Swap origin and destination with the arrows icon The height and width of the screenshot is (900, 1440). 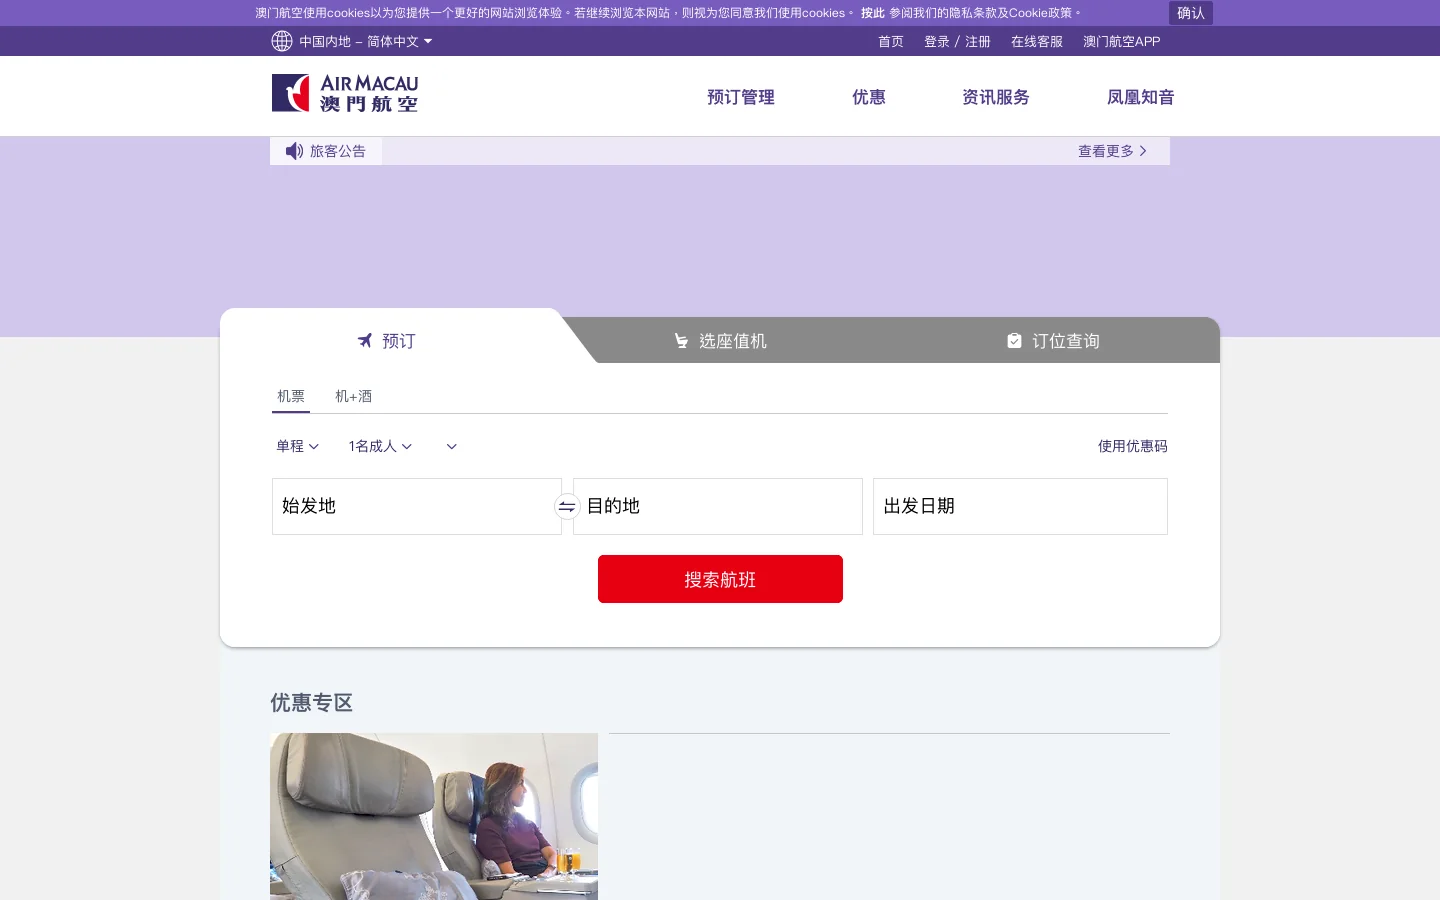coord(567,506)
